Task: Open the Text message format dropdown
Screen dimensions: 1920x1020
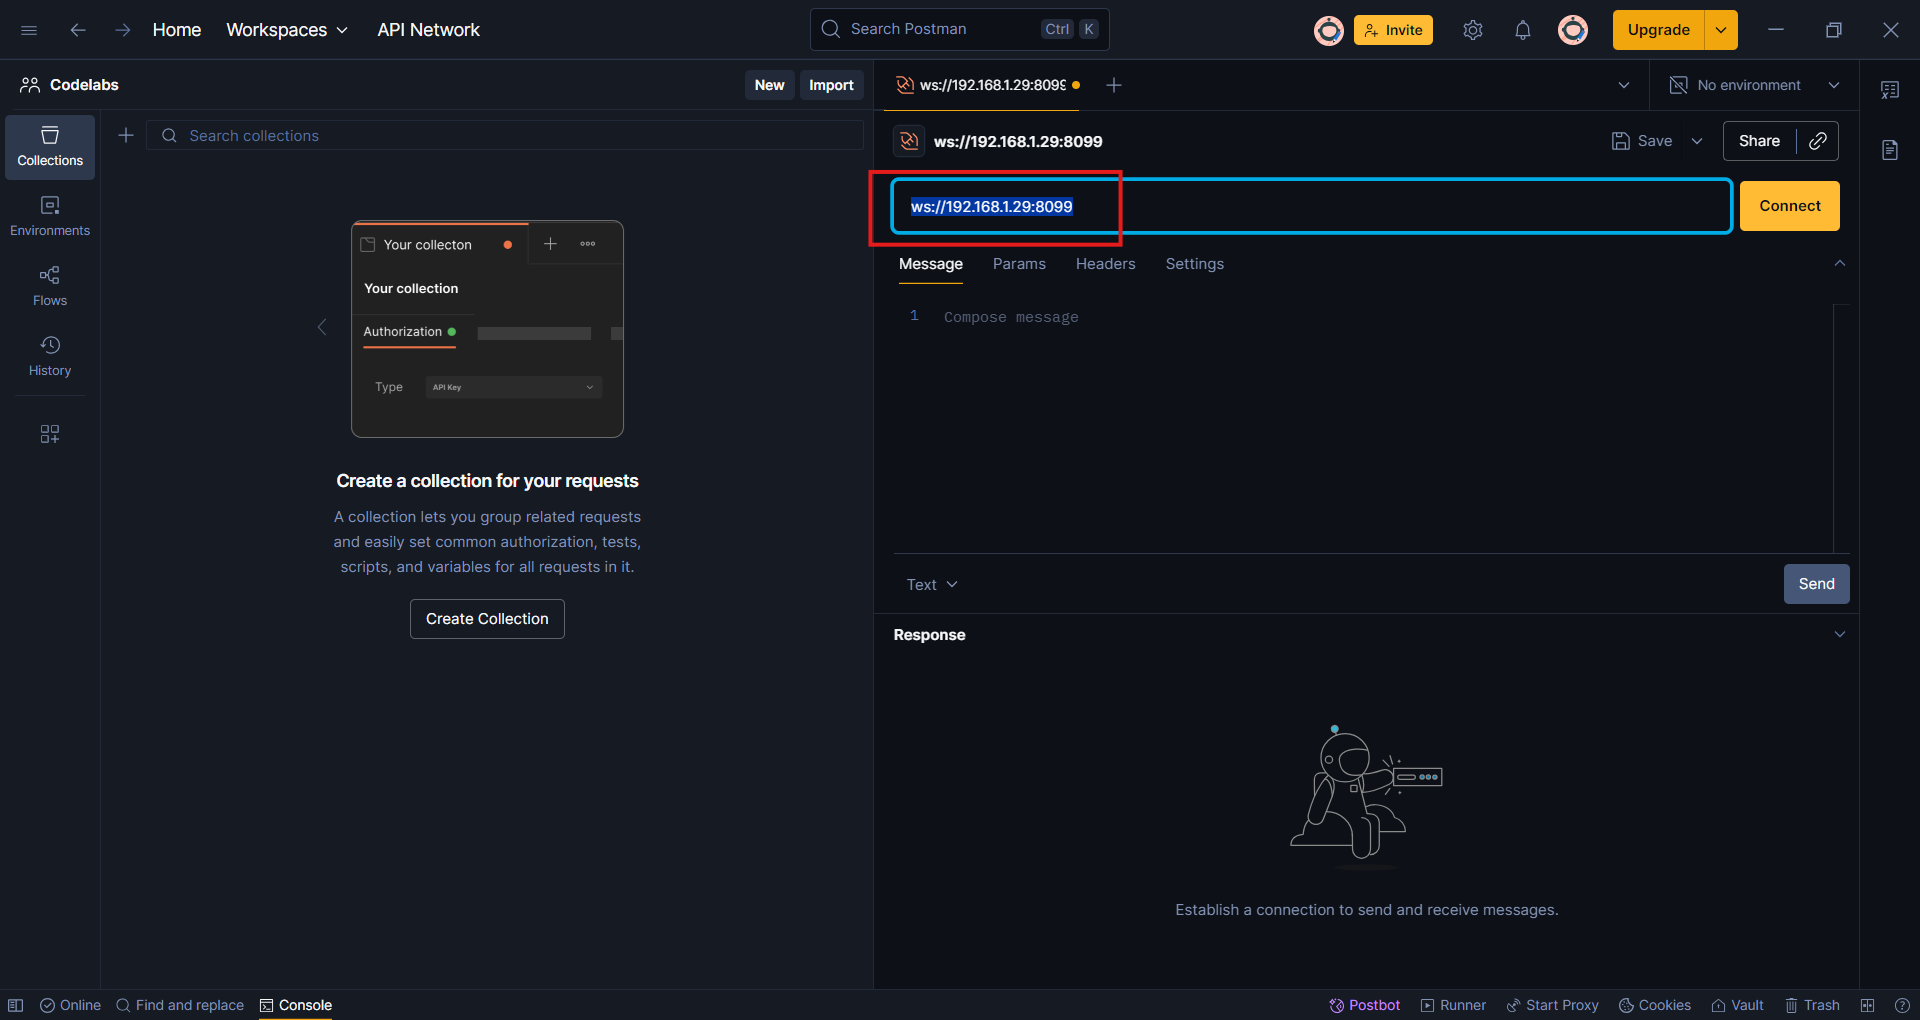Action: pos(932,585)
